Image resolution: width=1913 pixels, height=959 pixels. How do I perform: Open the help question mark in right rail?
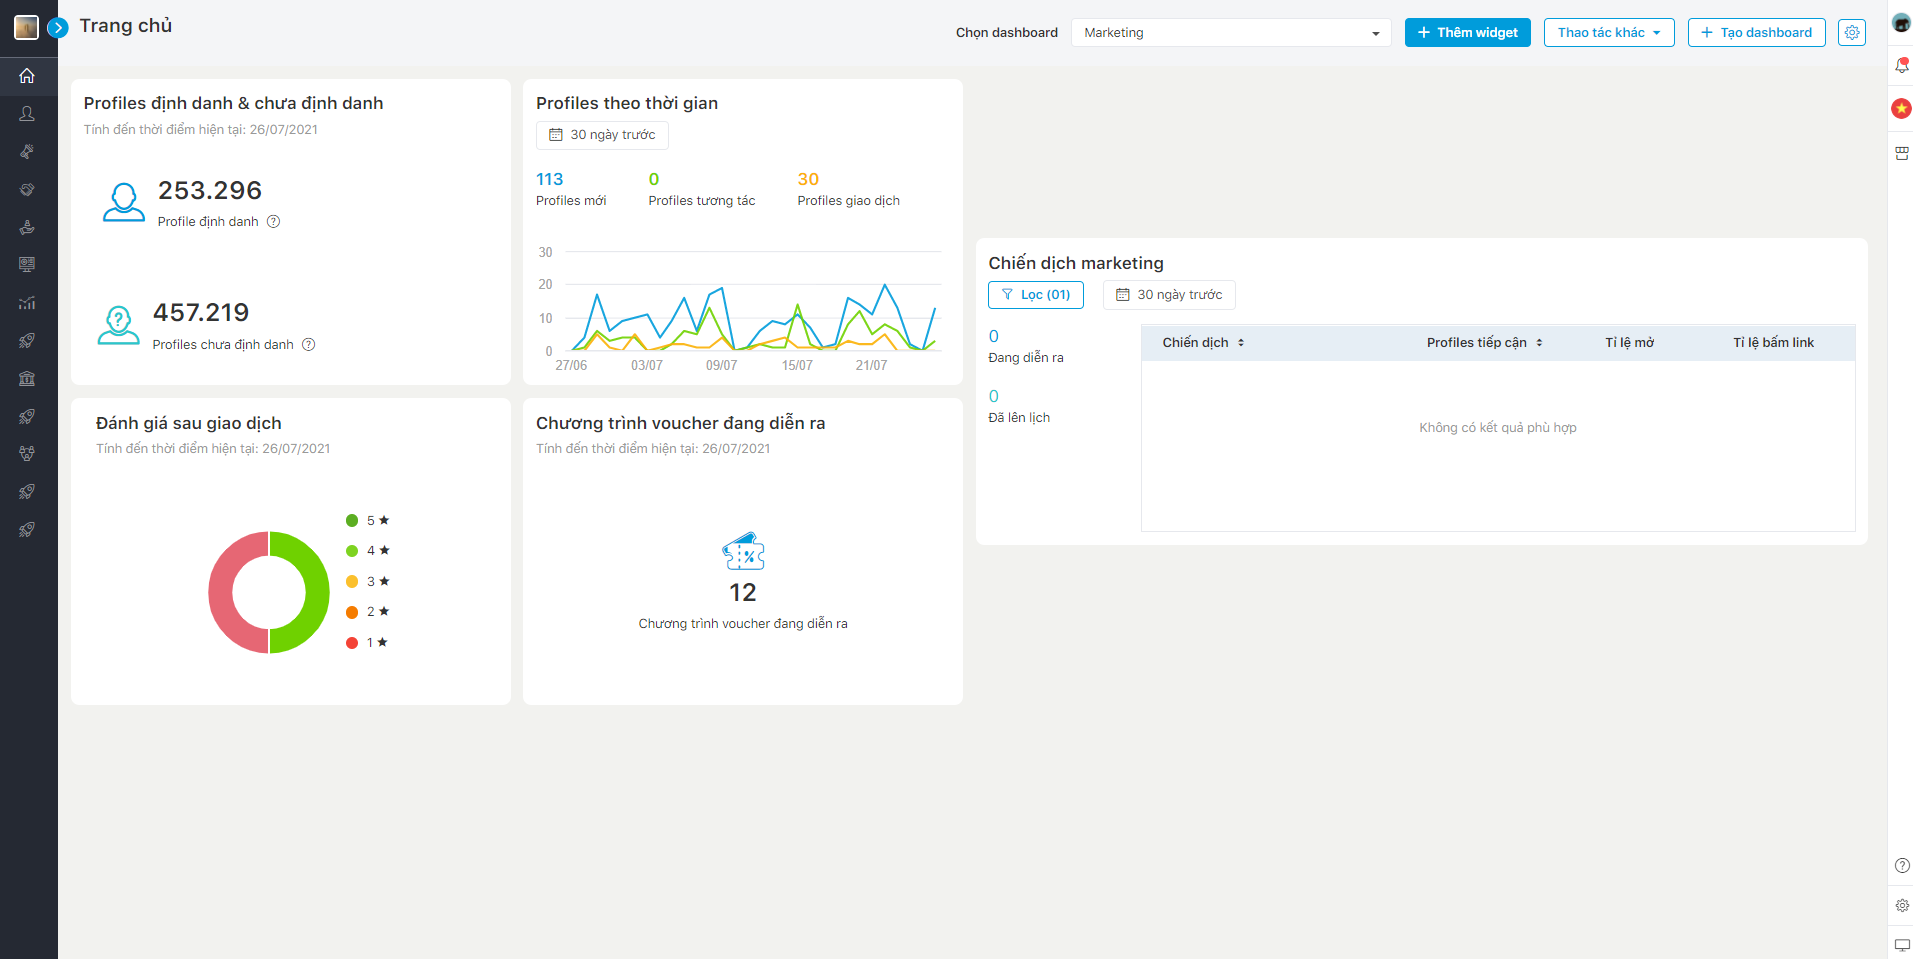click(1903, 866)
